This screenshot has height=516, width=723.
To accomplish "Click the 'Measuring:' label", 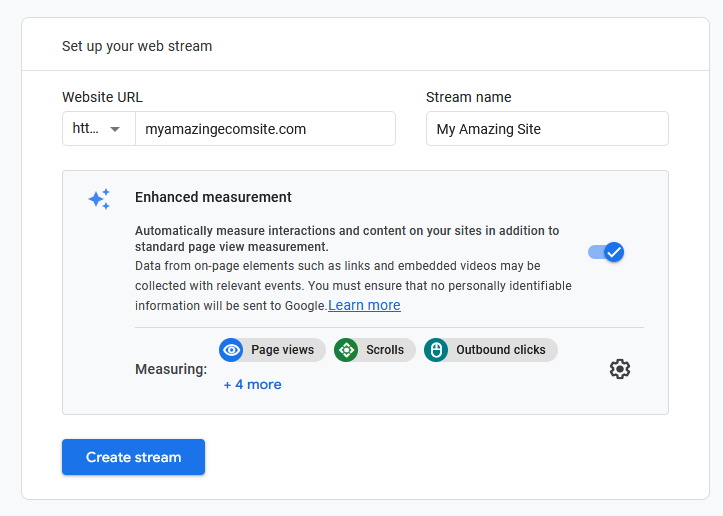I will pyautogui.click(x=171, y=369).
